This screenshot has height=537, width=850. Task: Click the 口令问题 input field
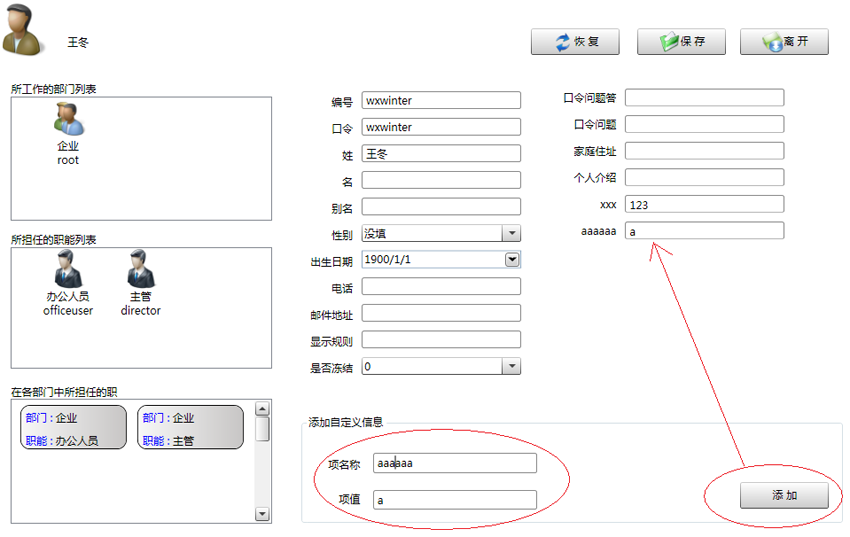coord(704,124)
